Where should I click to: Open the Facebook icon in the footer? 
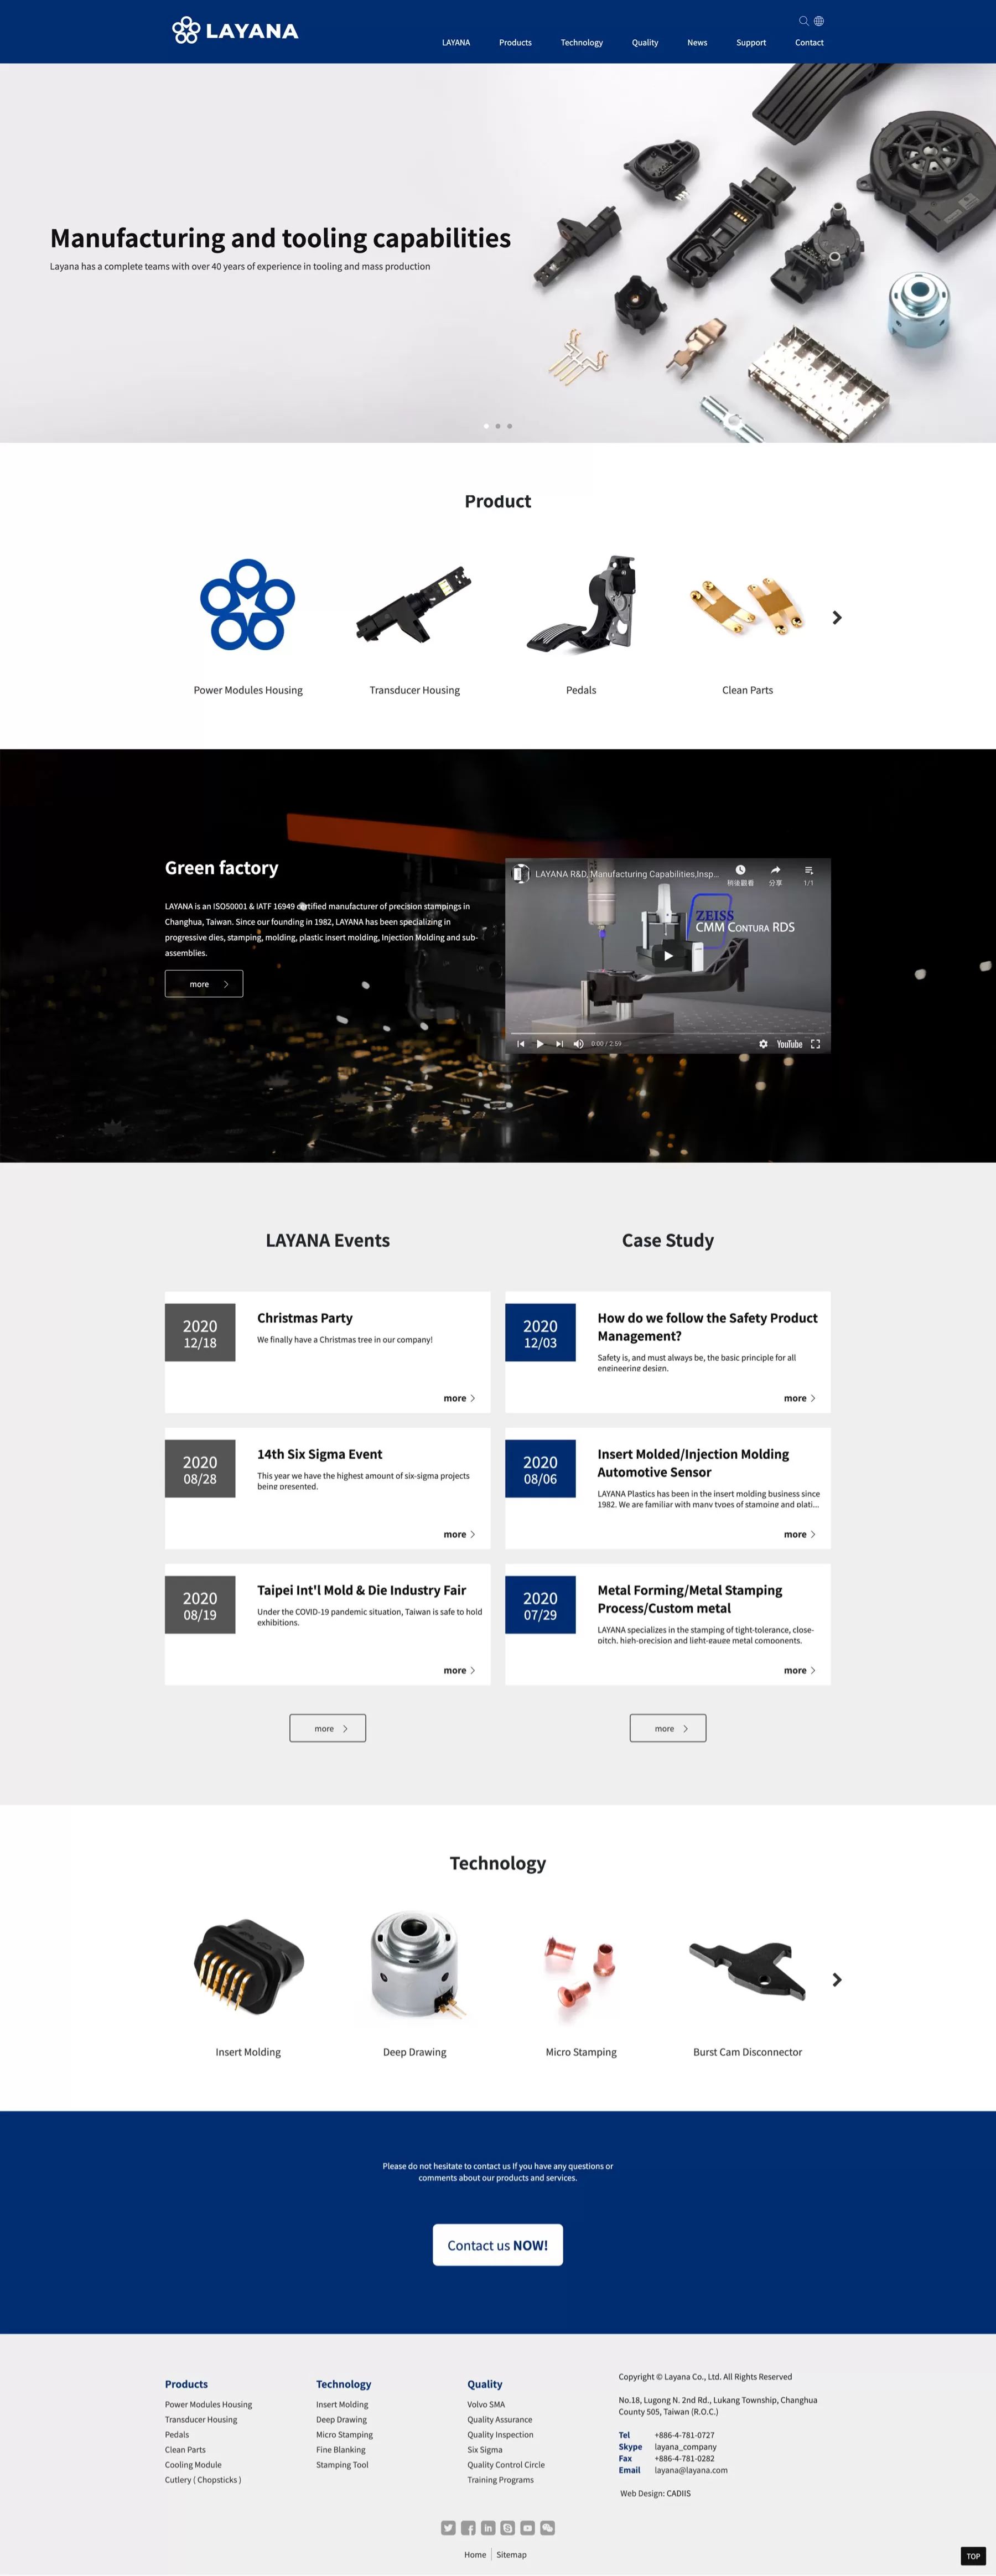pyautogui.click(x=468, y=2528)
